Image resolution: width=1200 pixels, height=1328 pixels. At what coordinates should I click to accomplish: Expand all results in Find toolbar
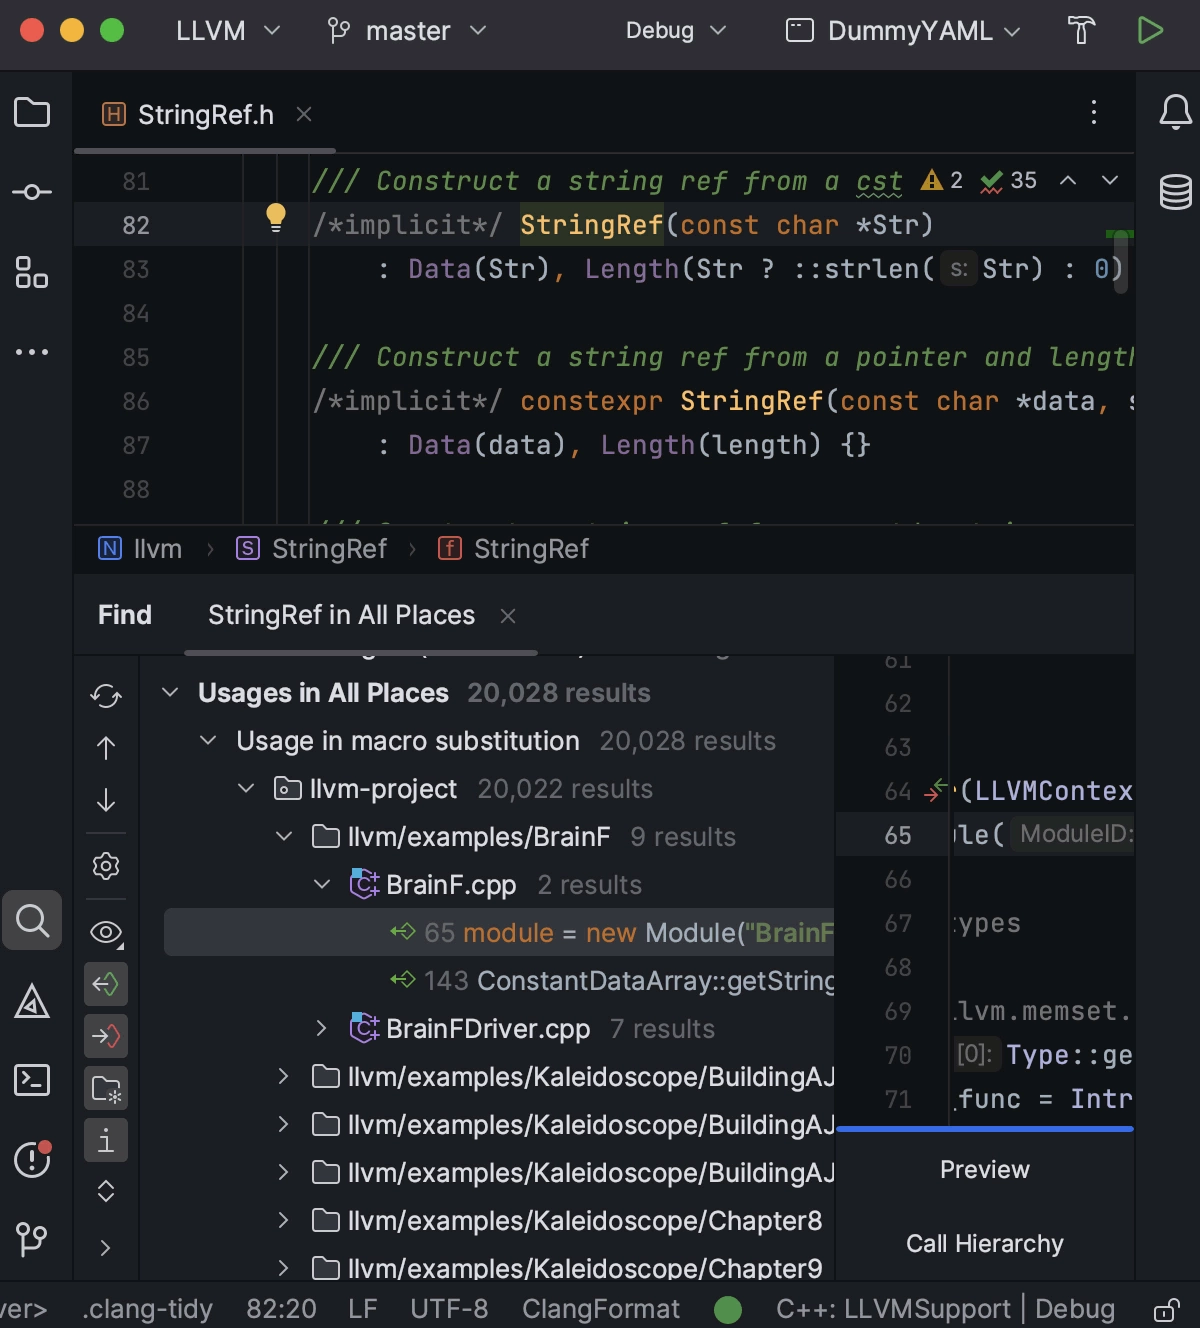click(106, 1191)
